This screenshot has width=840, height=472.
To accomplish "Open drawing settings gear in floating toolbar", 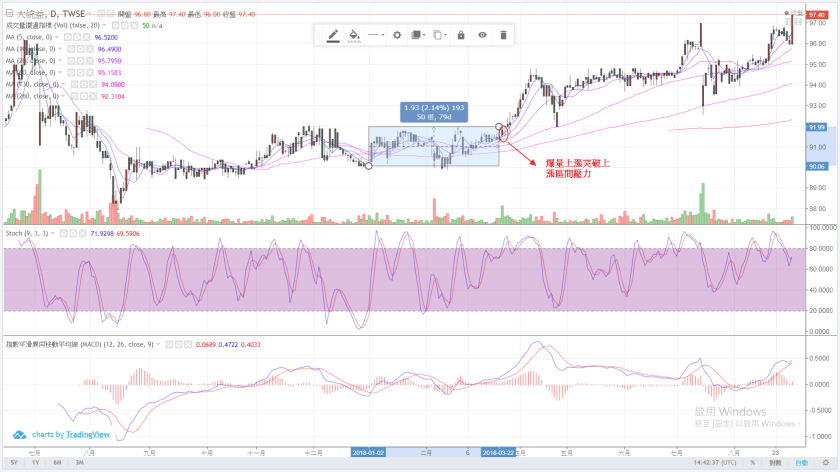I will pos(397,35).
